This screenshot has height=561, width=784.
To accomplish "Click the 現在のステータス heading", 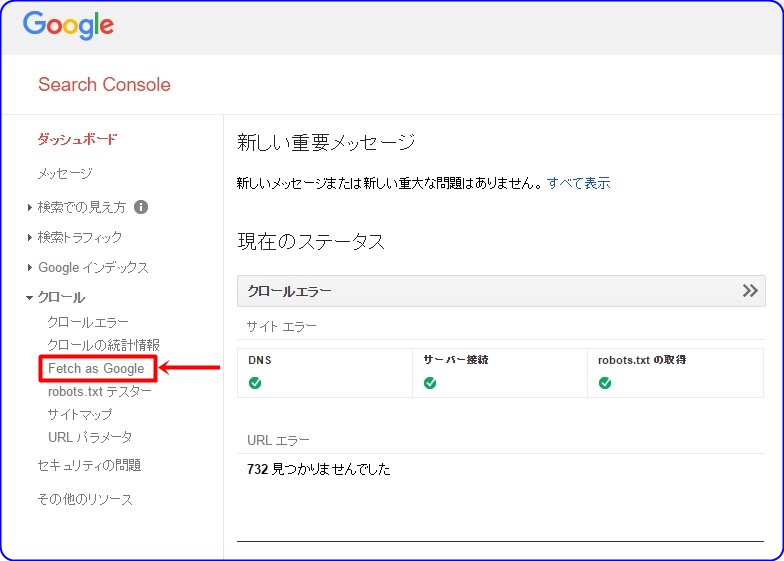I will point(311,242).
